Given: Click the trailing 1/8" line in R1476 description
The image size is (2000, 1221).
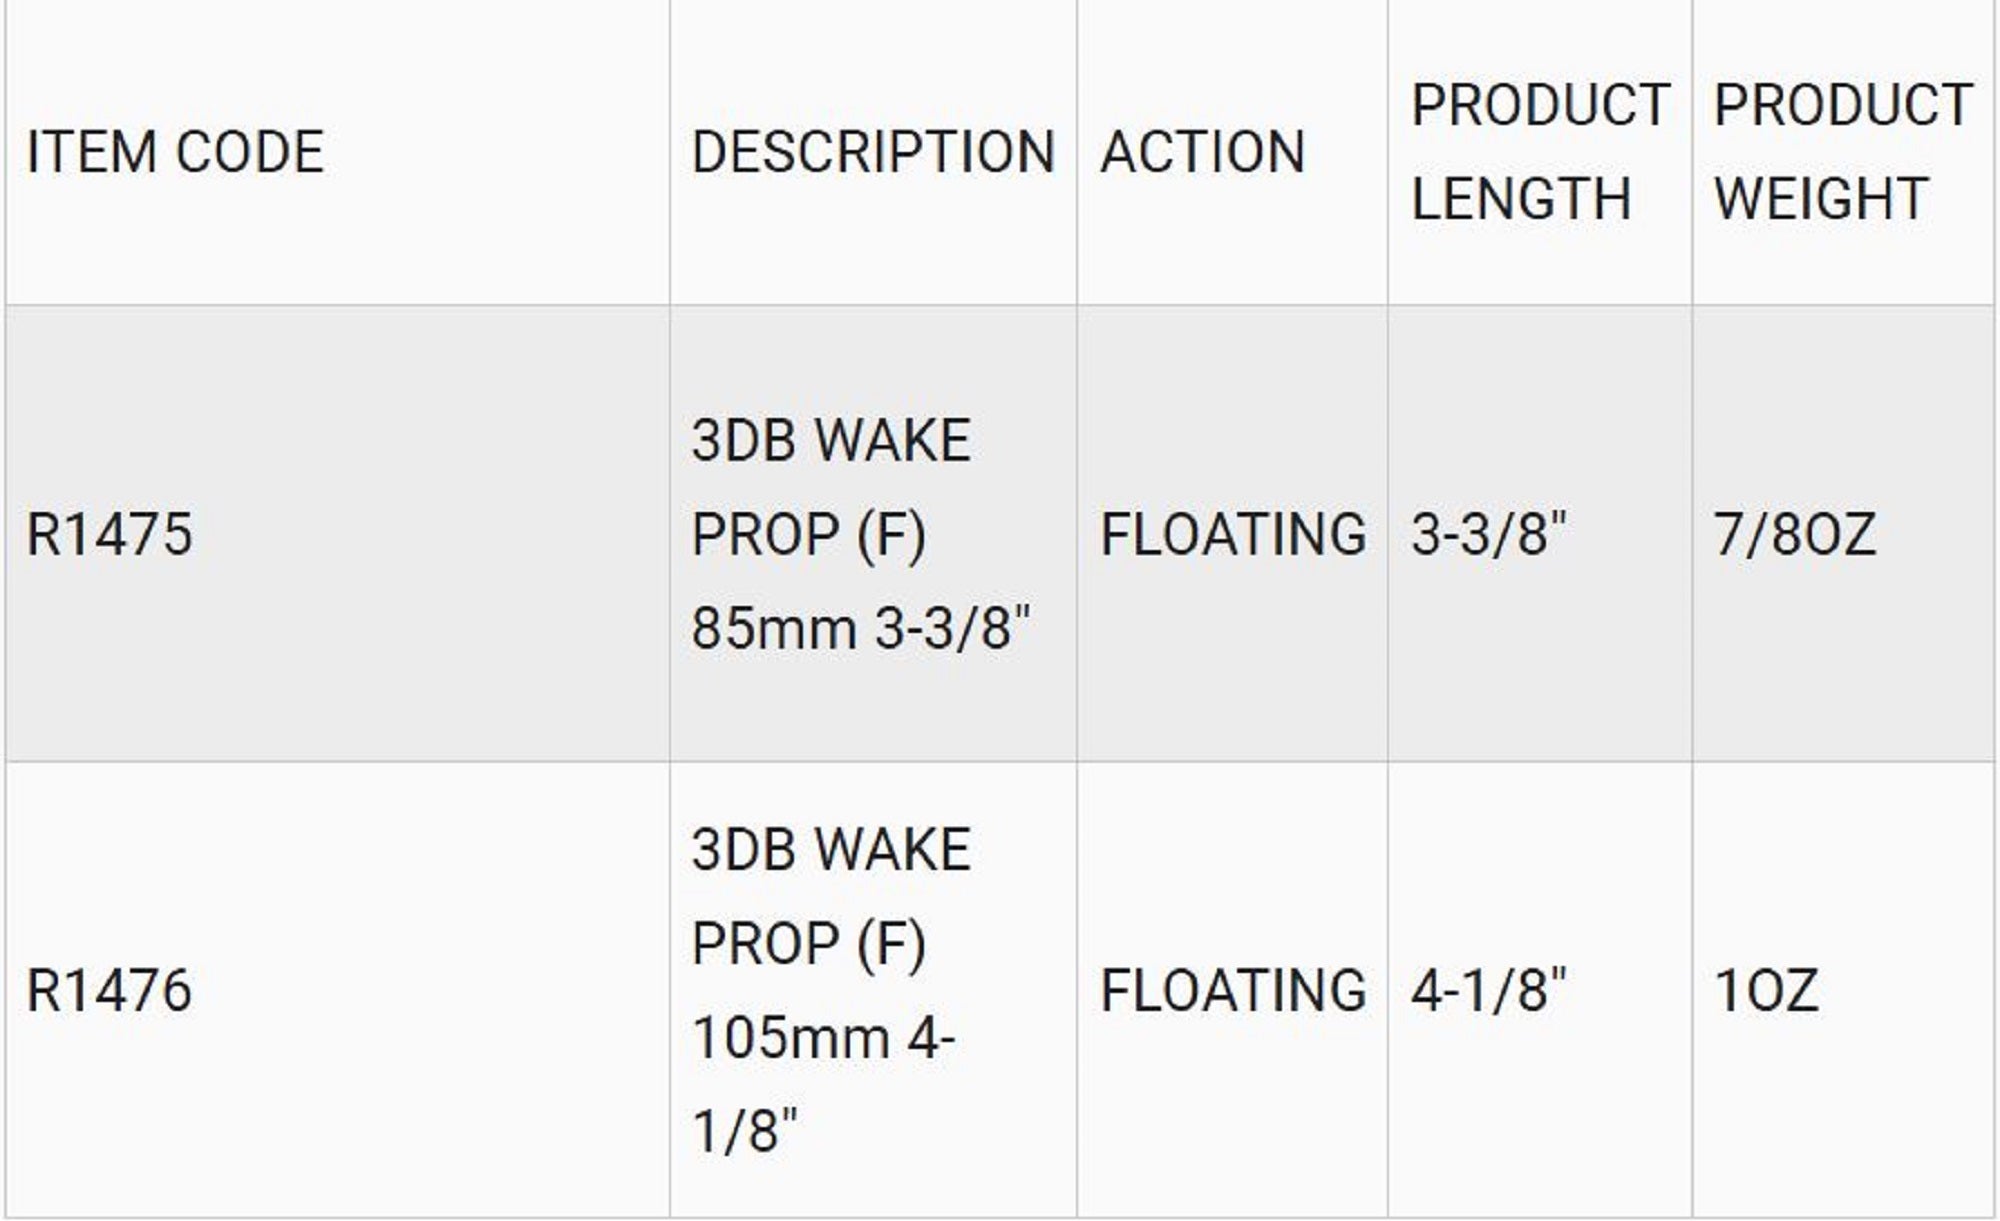Looking at the screenshot, I should [745, 1132].
